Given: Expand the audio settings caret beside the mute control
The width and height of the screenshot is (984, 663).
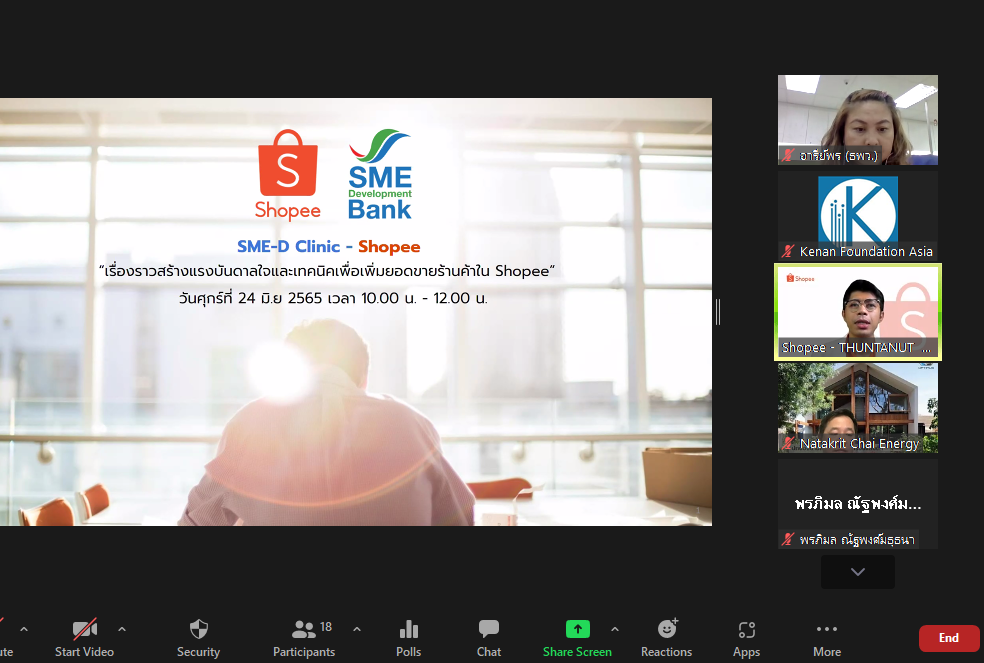Looking at the screenshot, I should (x=24, y=628).
